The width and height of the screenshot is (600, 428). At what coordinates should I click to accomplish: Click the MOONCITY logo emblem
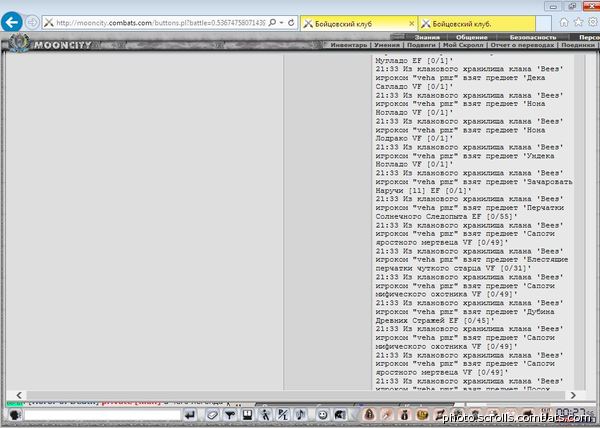(x=19, y=42)
